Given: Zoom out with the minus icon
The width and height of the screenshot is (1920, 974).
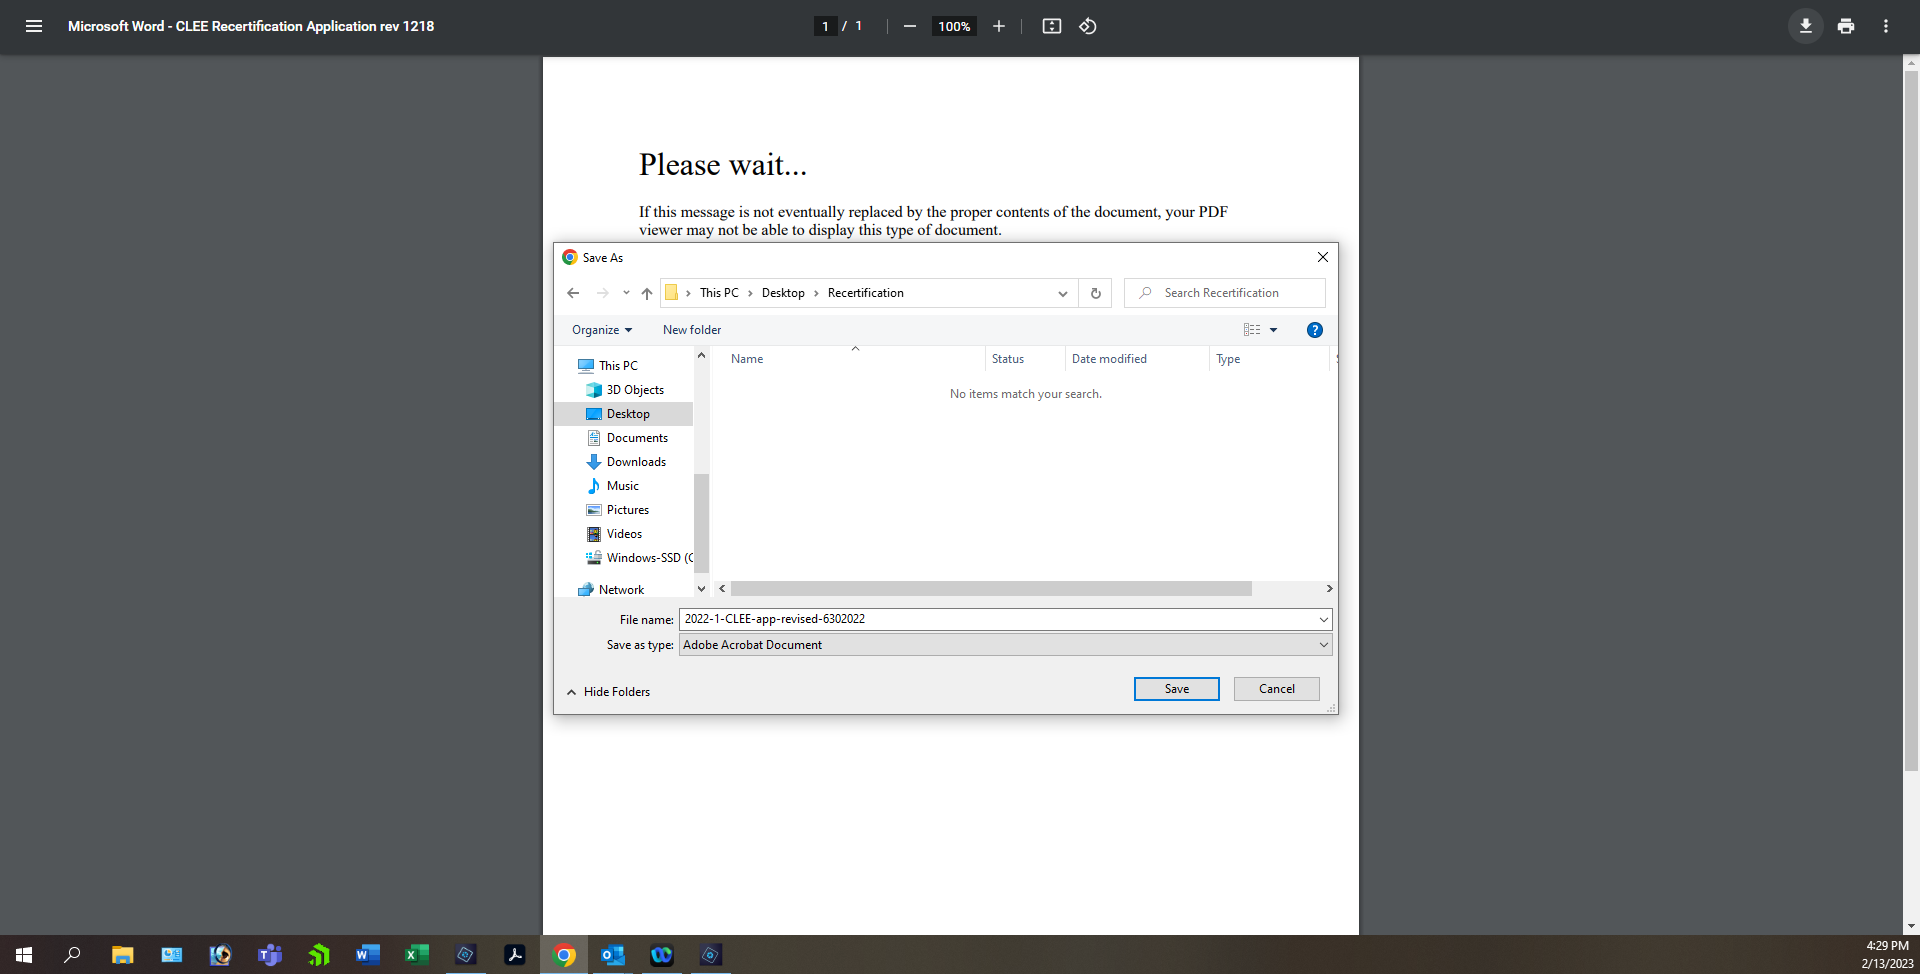Looking at the screenshot, I should point(909,26).
